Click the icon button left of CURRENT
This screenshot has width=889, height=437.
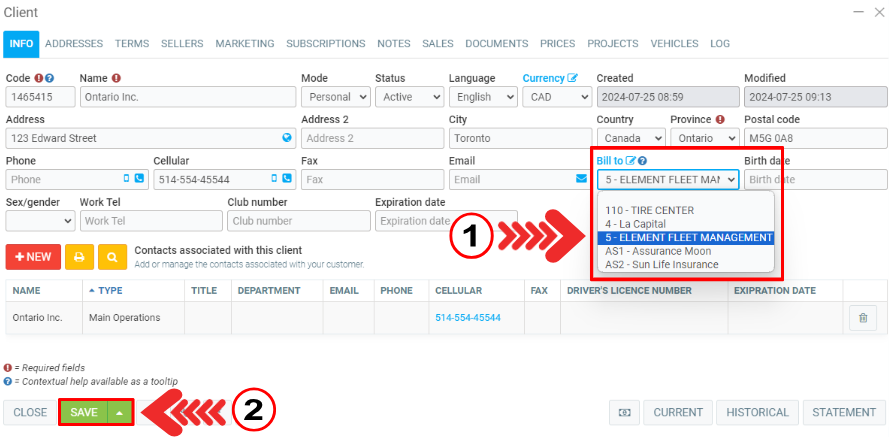pyautogui.click(x=624, y=412)
